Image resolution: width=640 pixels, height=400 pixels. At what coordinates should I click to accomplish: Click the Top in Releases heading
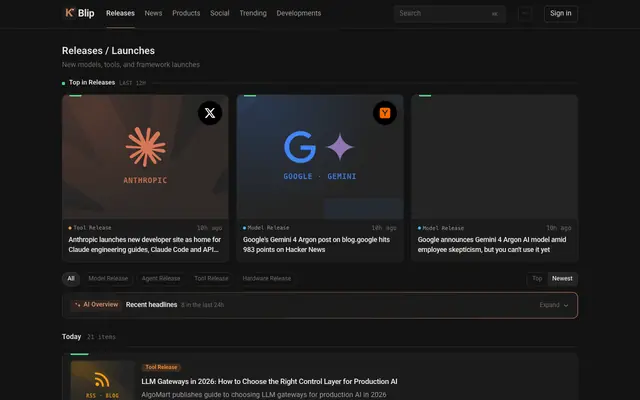coord(92,82)
